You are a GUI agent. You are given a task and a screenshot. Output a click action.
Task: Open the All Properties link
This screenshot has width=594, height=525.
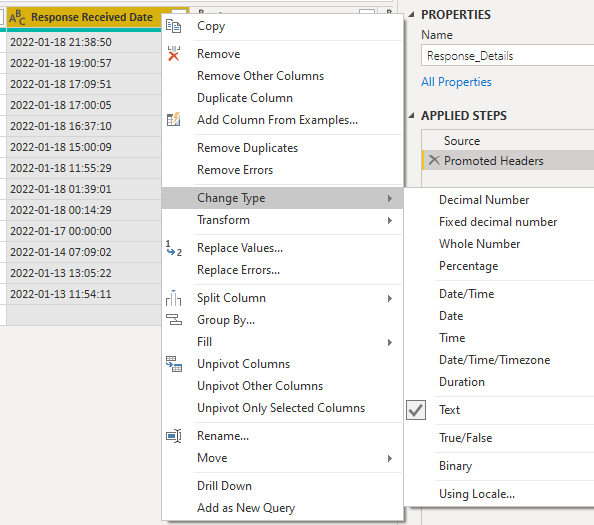[x=456, y=82]
